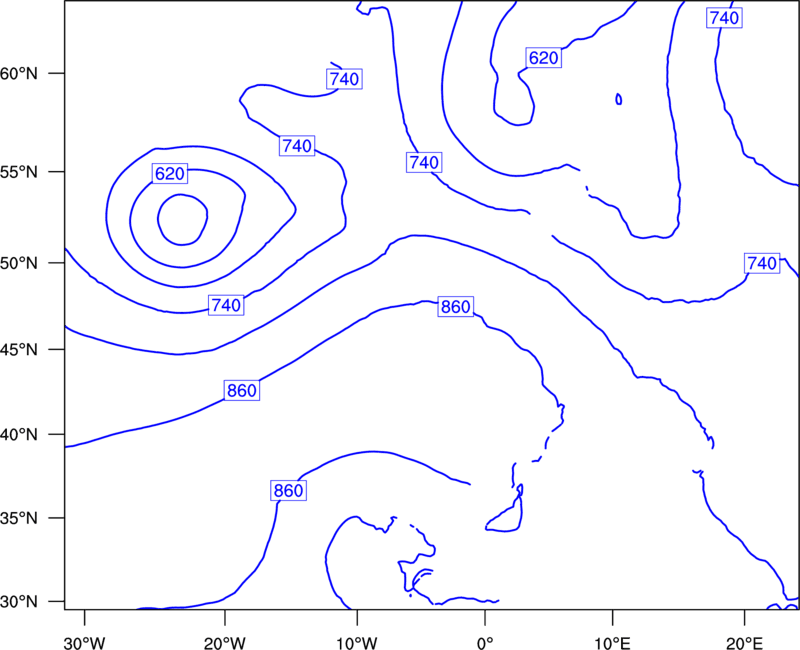Click the 860 label between 40°N and 45°N
Viewport: 800px width, 650px height.
click(242, 390)
